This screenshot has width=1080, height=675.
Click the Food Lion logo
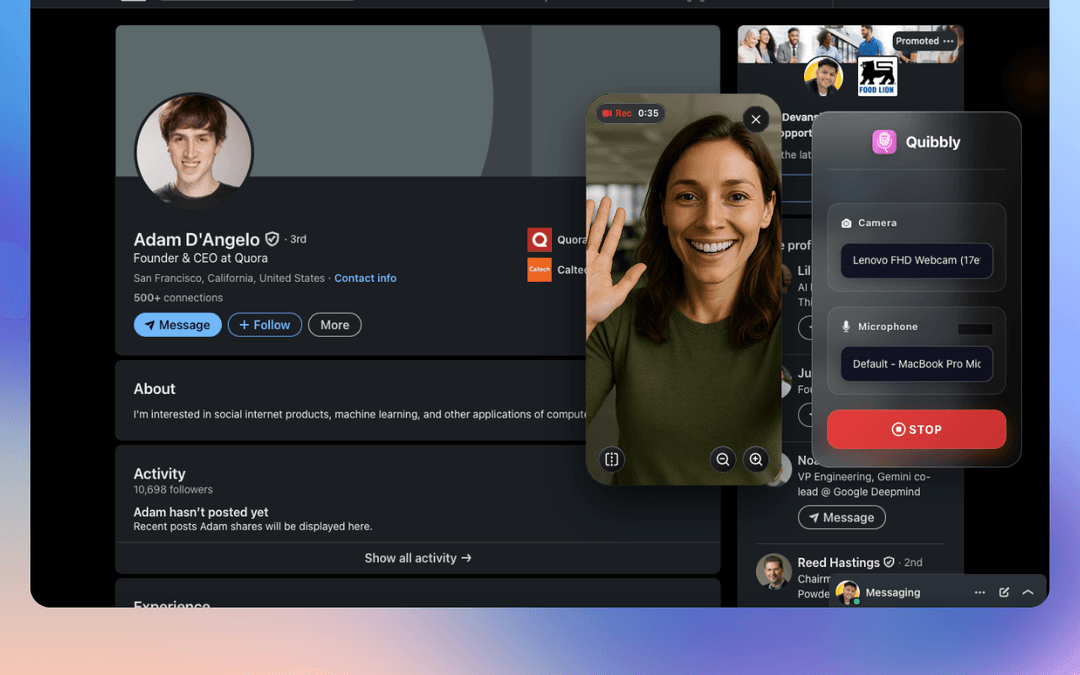[x=877, y=76]
